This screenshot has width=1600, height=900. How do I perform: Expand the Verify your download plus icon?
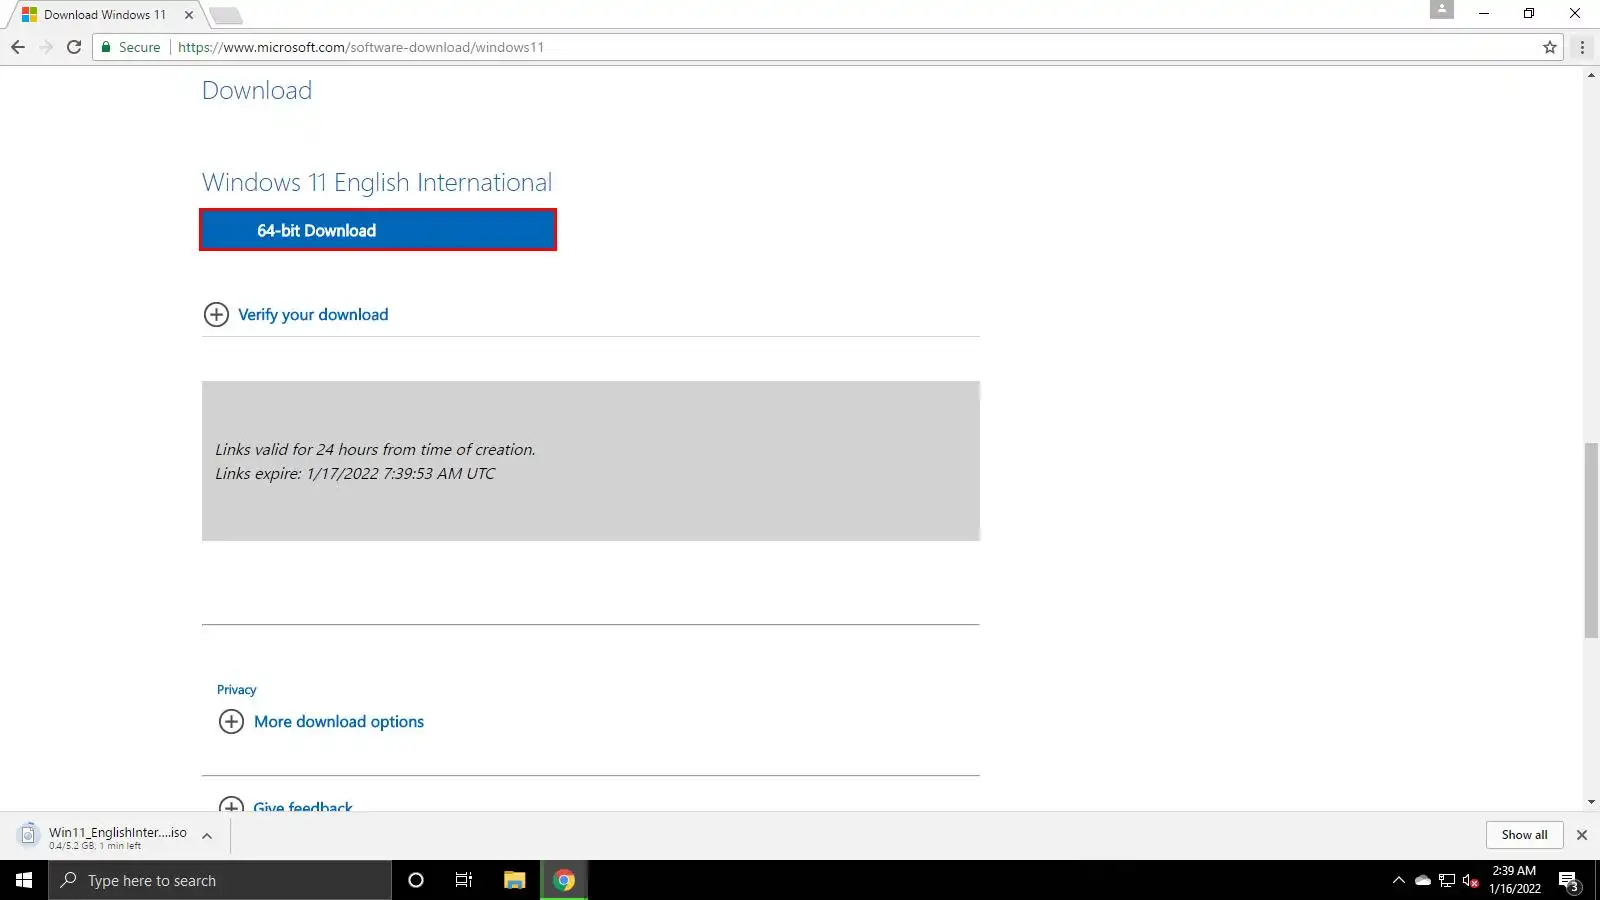(216, 315)
